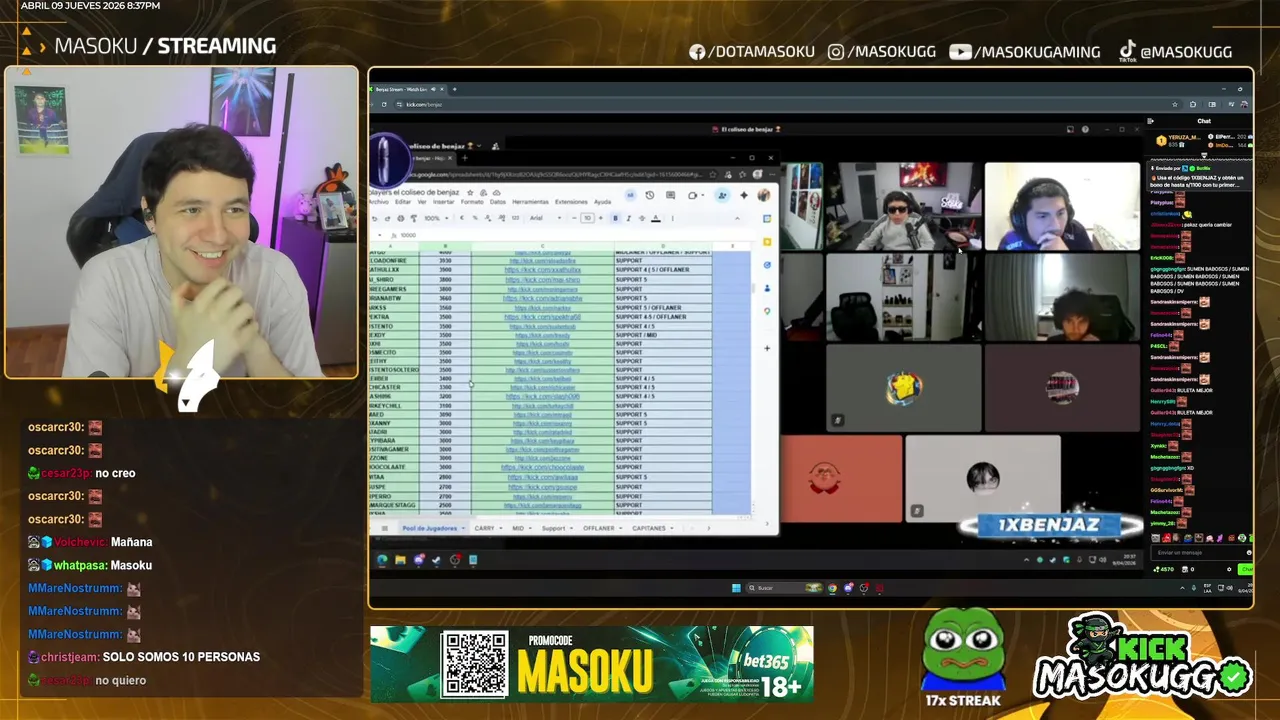Click the Share button in Sheets

pos(722,195)
